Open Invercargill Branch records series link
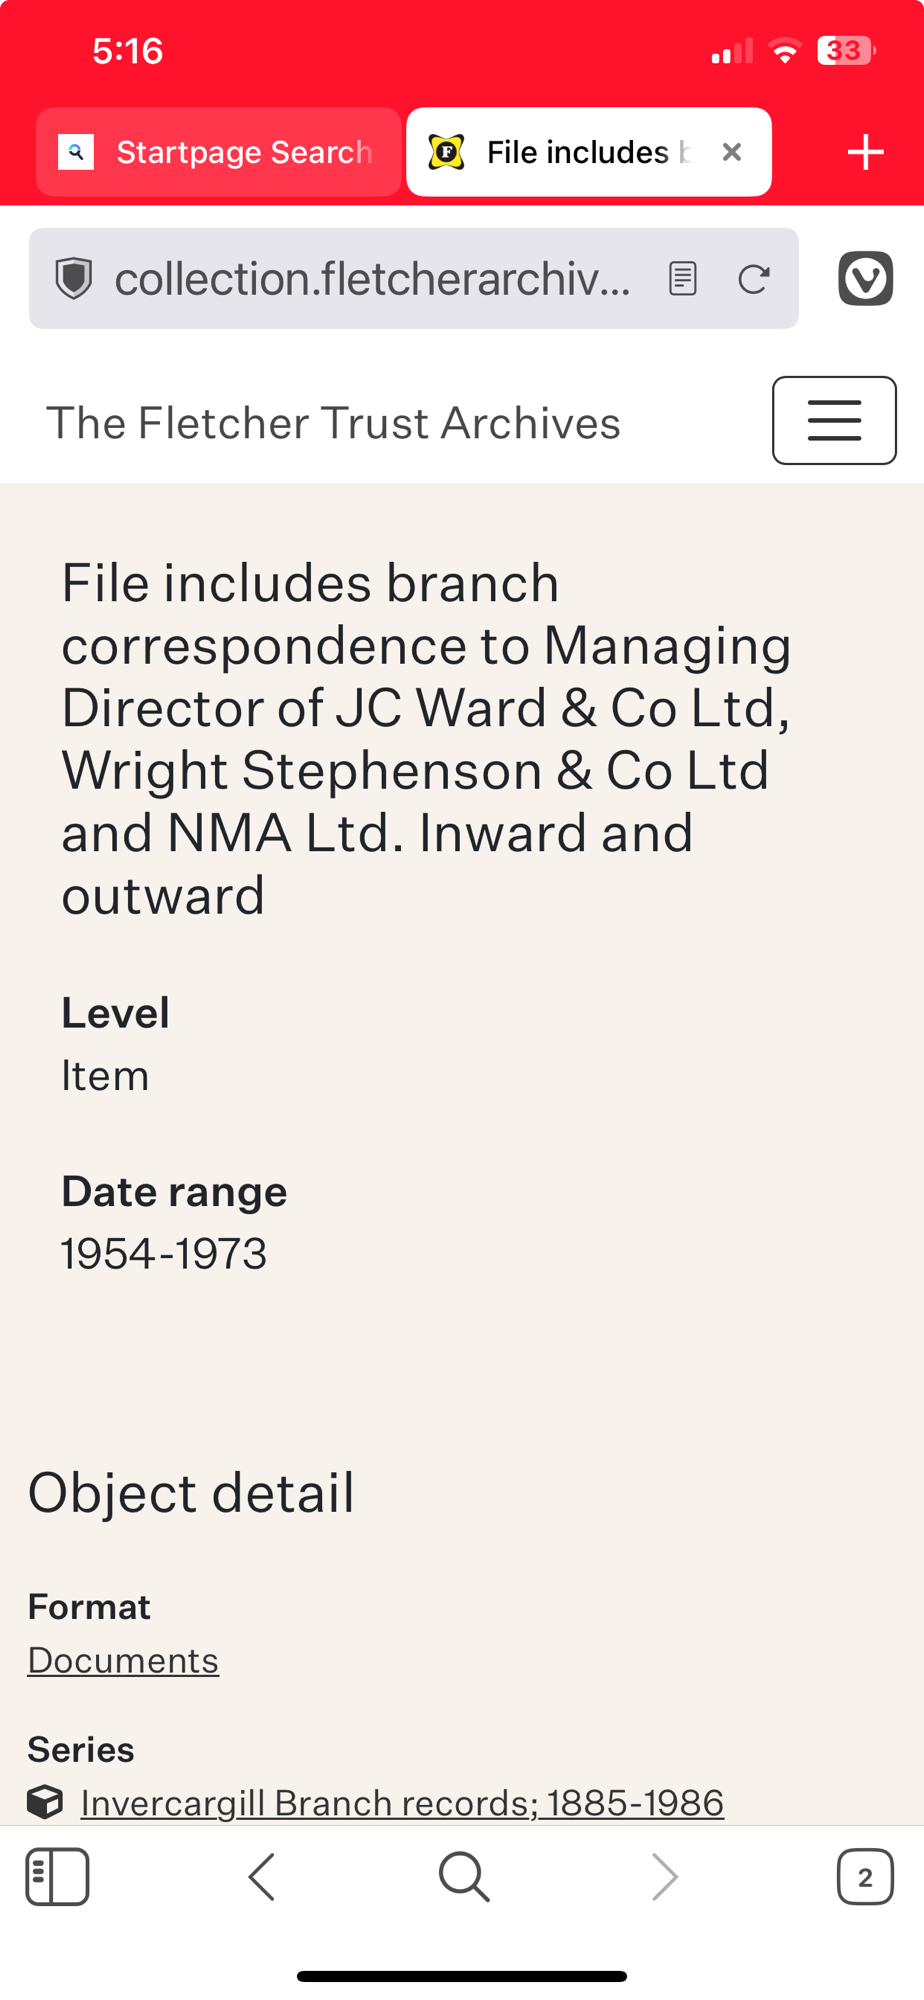This screenshot has height=2000, width=924. click(x=402, y=1803)
